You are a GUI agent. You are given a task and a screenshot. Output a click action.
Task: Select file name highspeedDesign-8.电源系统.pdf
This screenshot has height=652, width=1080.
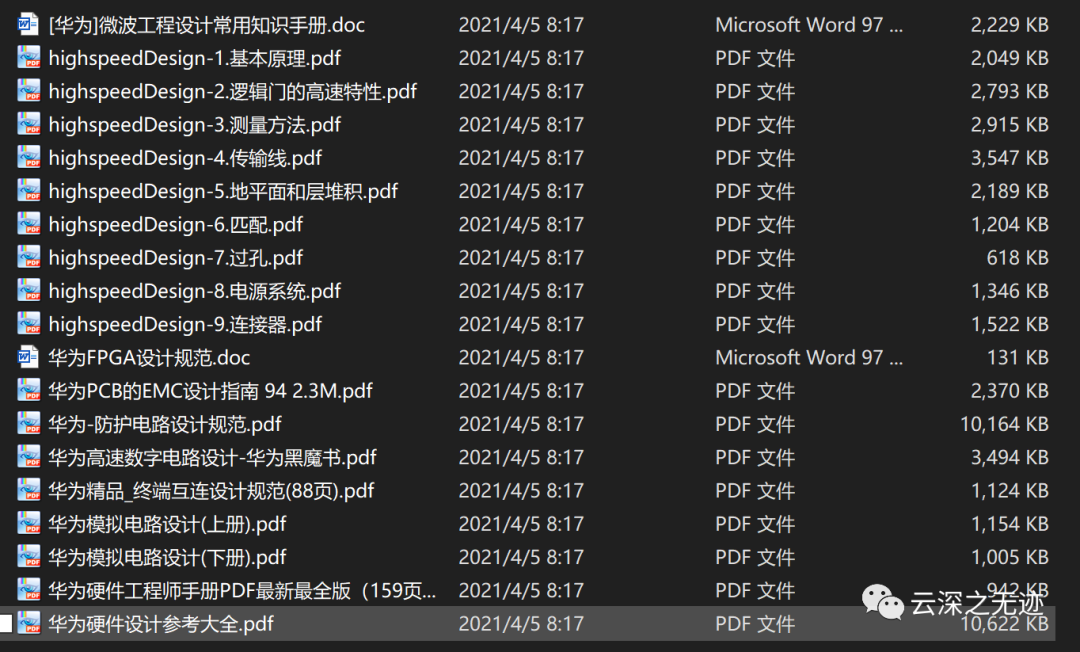pyautogui.click(x=194, y=291)
